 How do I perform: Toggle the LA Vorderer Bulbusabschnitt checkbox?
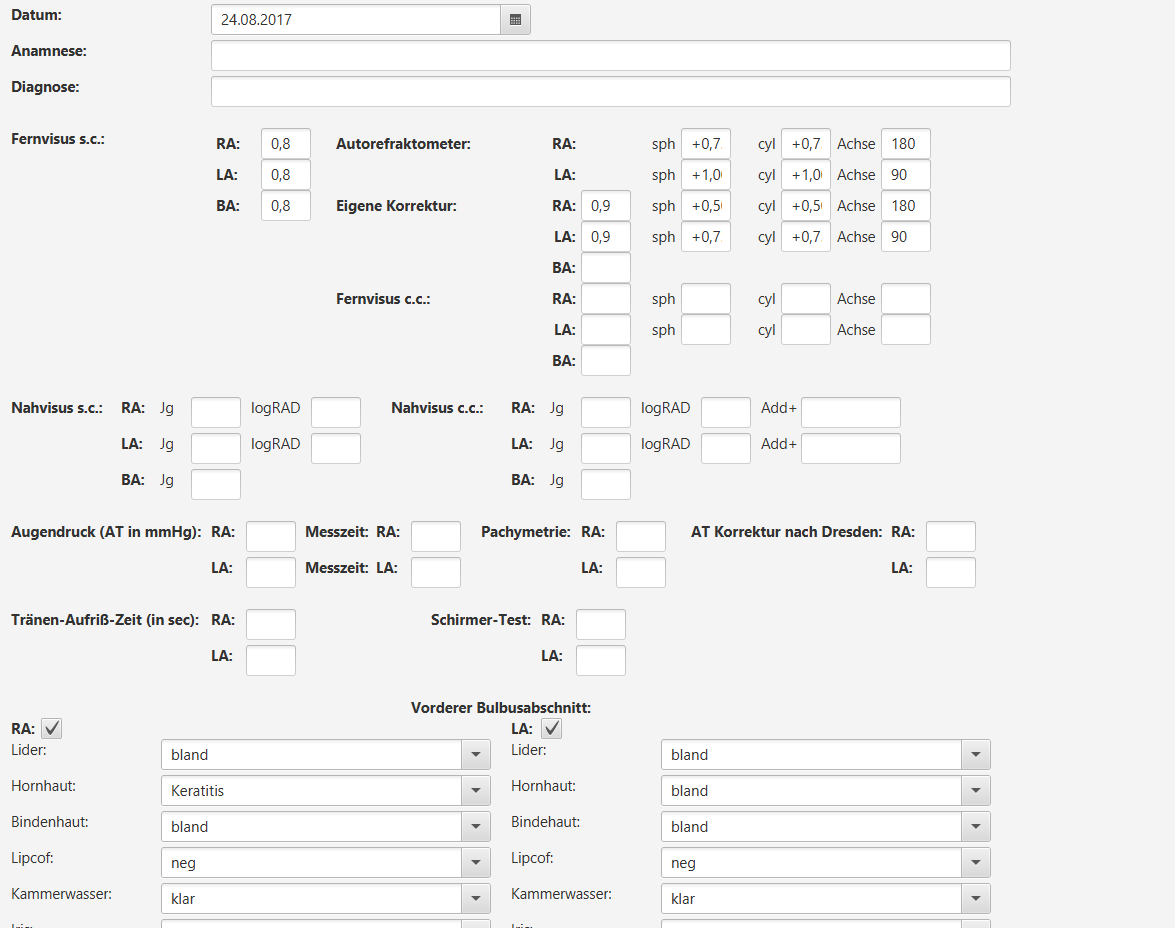pos(552,728)
